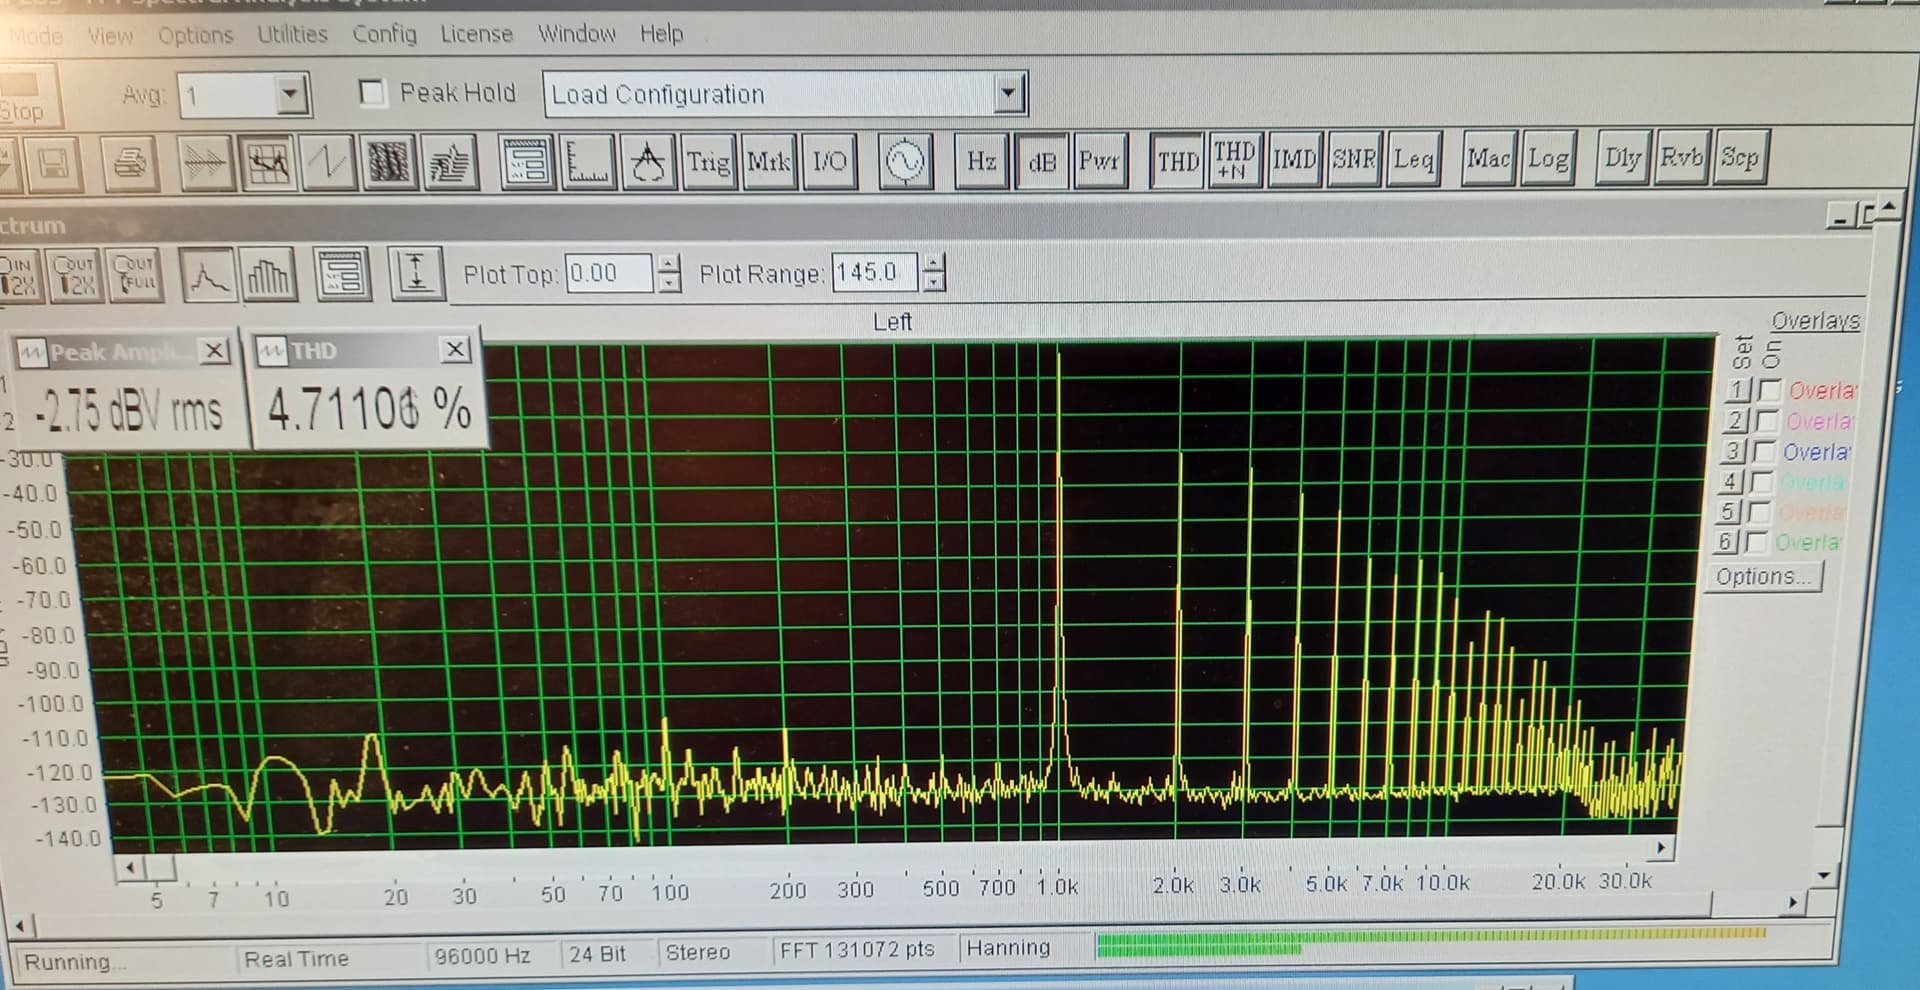Image resolution: width=1920 pixels, height=990 pixels.
Task: Enable the Peak Hold checkbox
Action: [372, 93]
